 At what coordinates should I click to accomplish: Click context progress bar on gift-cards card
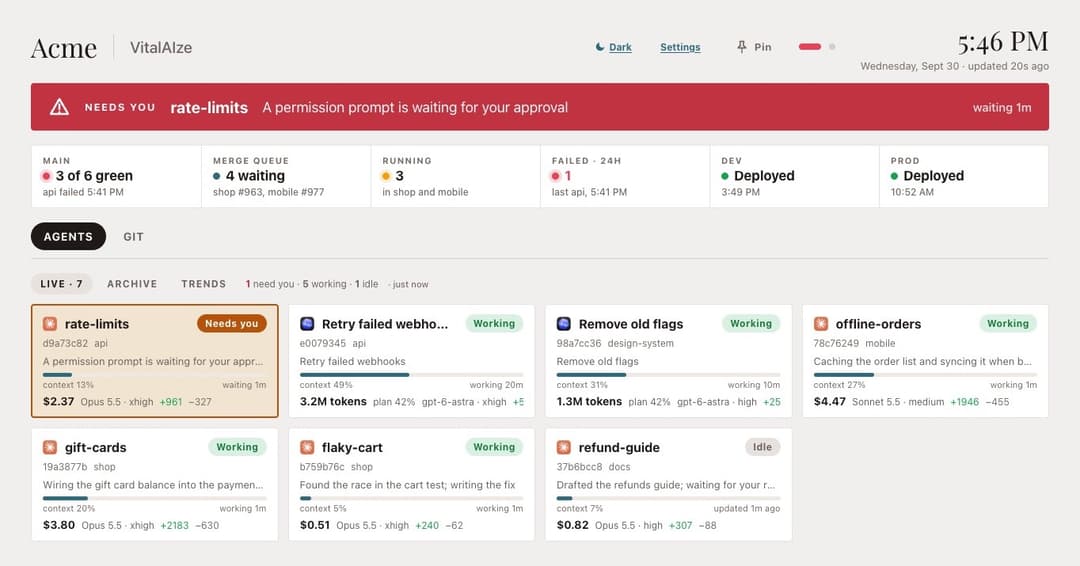[x=154, y=498]
